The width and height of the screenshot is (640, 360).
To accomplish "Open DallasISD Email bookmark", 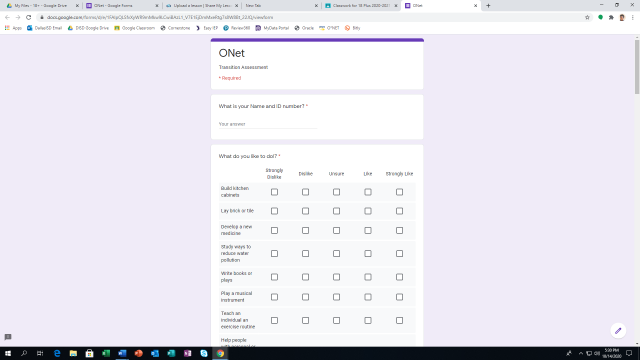I will [x=44, y=28].
